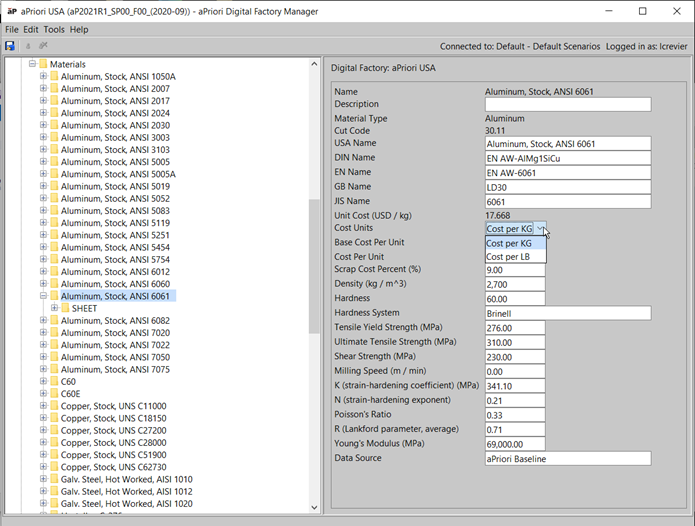Image resolution: width=695 pixels, height=526 pixels.
Task: Open the Tools menu
Action: 54,30
